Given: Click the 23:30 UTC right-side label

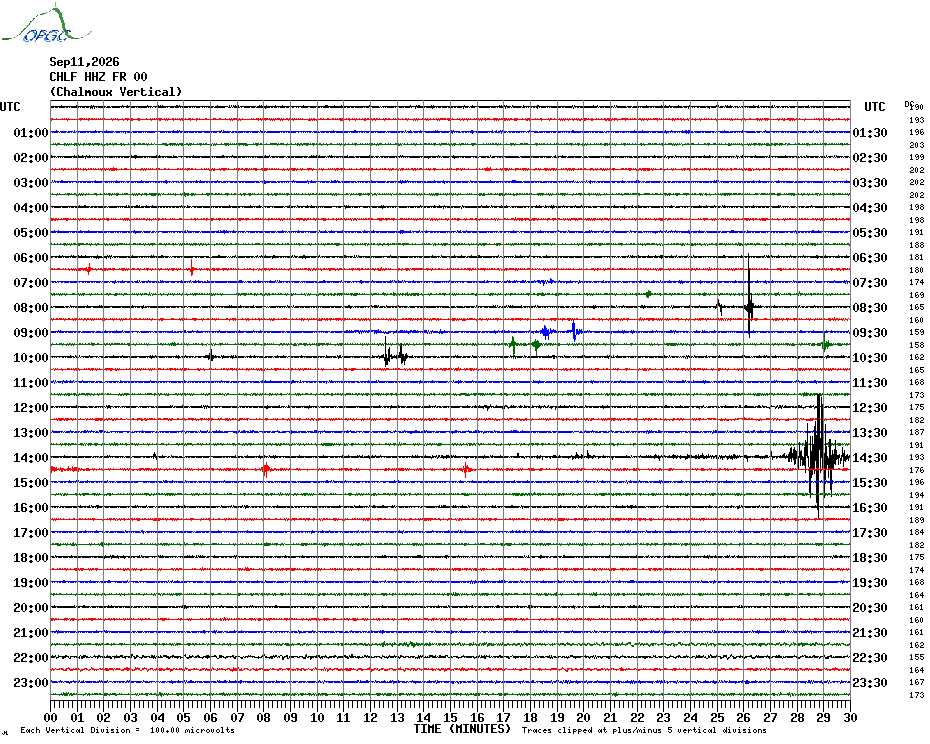Looking at the screenshot, I should [870, 682].
